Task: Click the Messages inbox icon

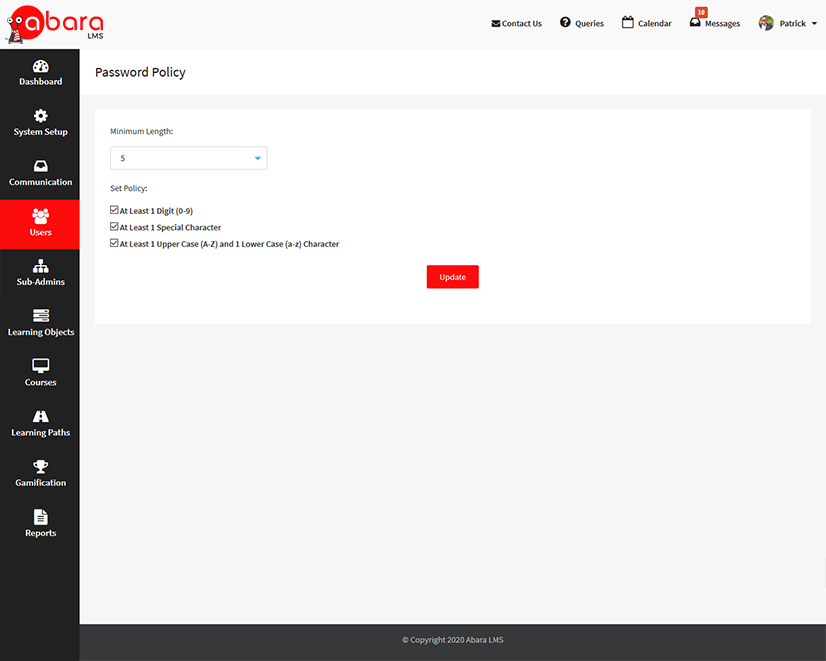Action: tap(695, 23)
